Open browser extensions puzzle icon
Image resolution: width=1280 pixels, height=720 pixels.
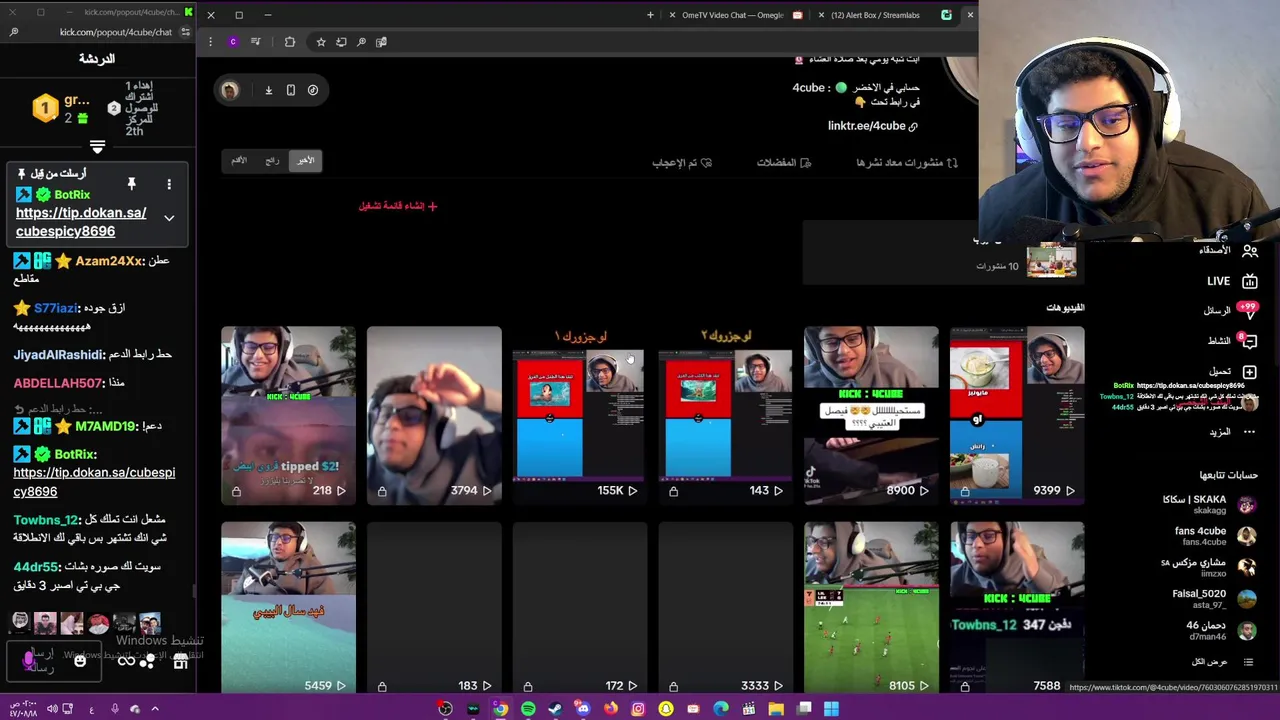[x=290, y=42]
